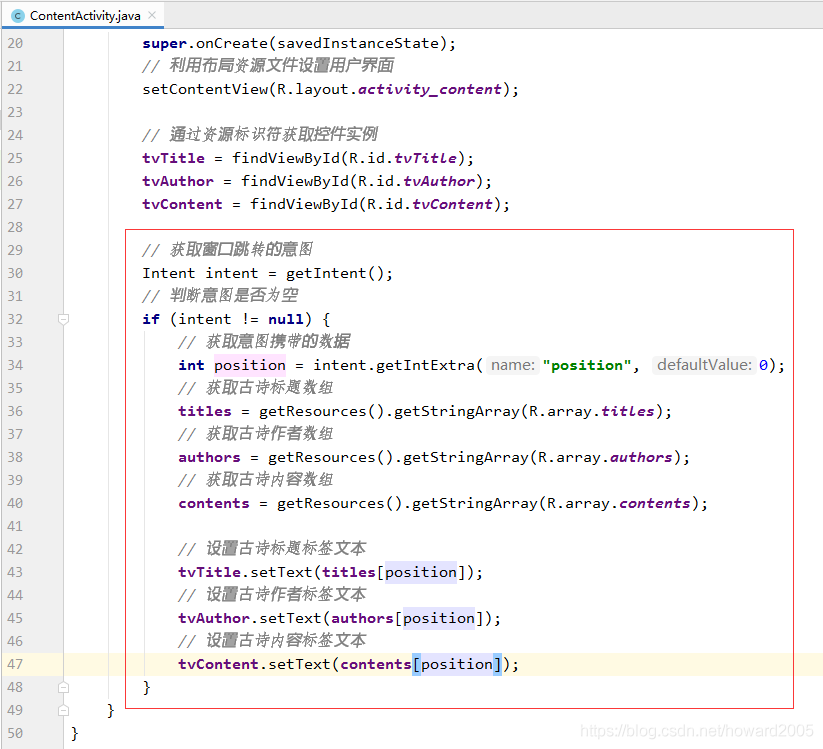Click the 'name:' parameter hint
This screenshot has width=823, height=749.
tap(513, 365)
